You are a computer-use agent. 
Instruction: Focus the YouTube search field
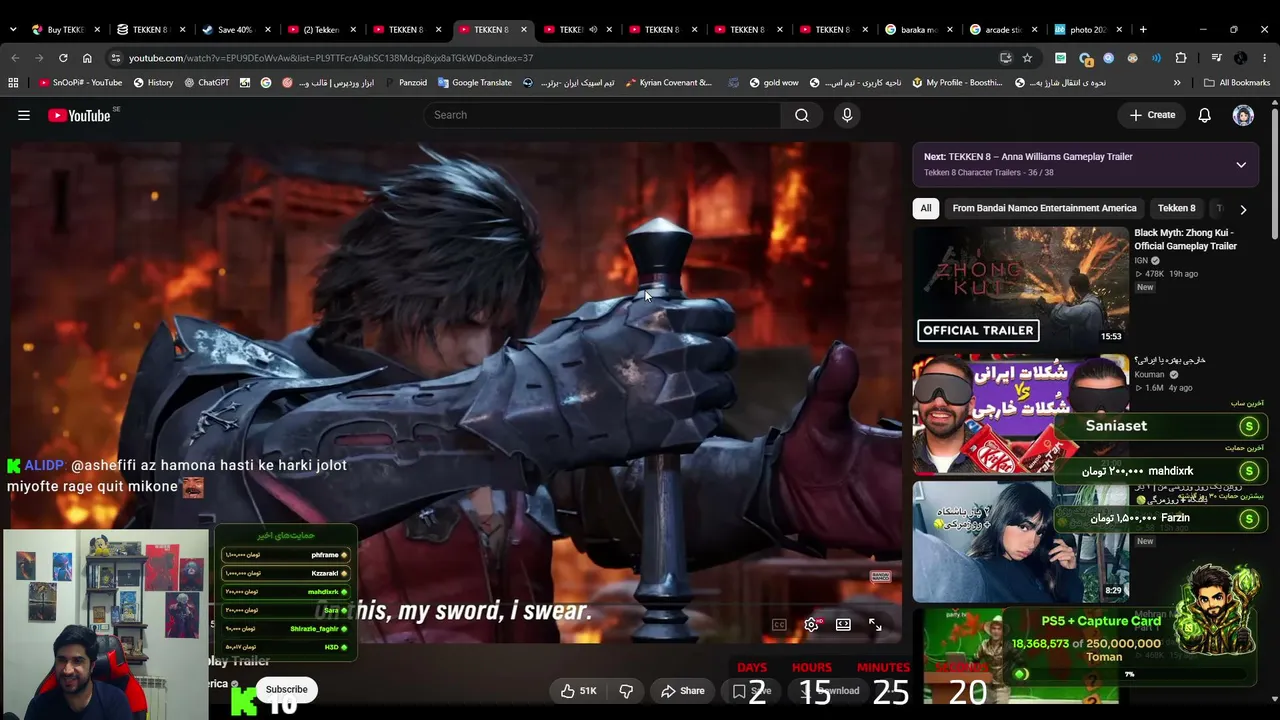pyautogui.click(x=603, y=115)
